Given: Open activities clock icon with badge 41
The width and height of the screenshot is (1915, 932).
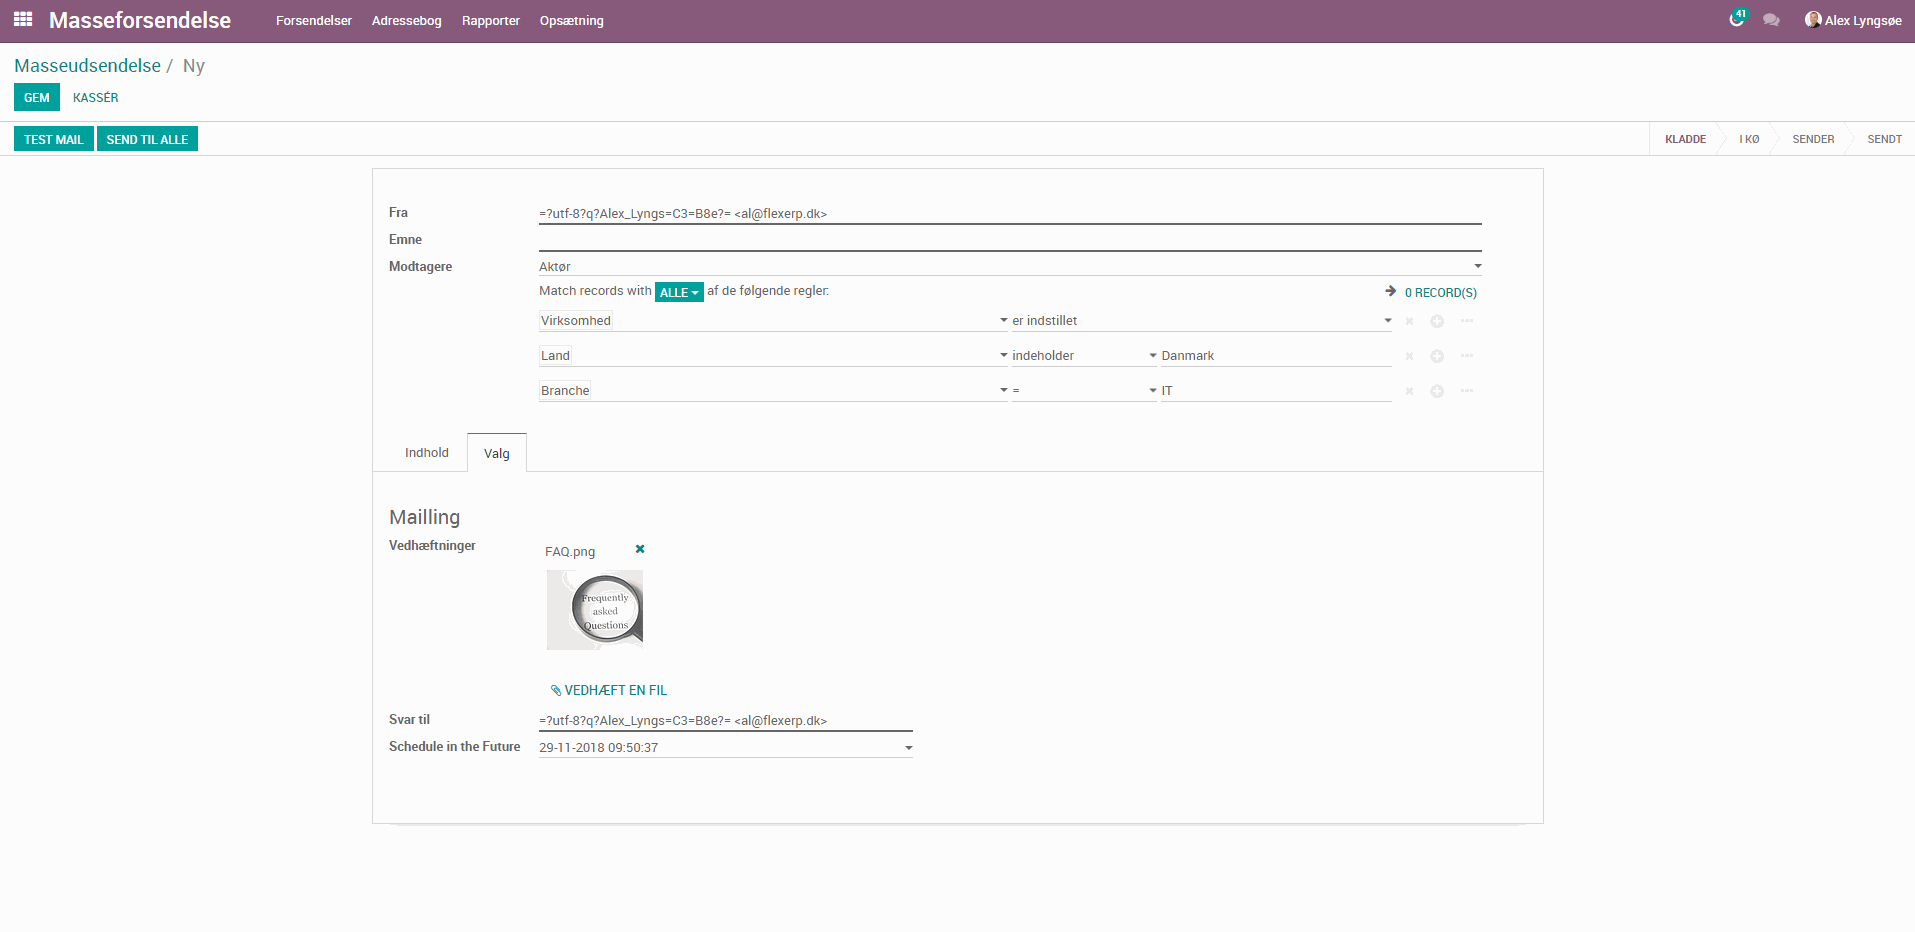Looking at the screenshot, I should point(1737,19).
